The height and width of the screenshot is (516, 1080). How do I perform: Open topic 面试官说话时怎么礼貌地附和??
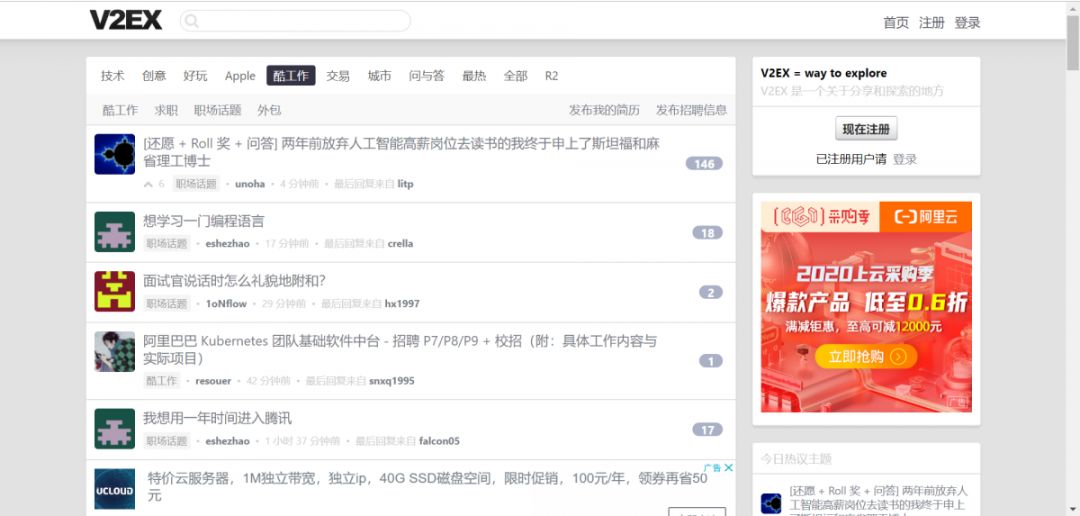pyautogui.click(x=234, y=281)
